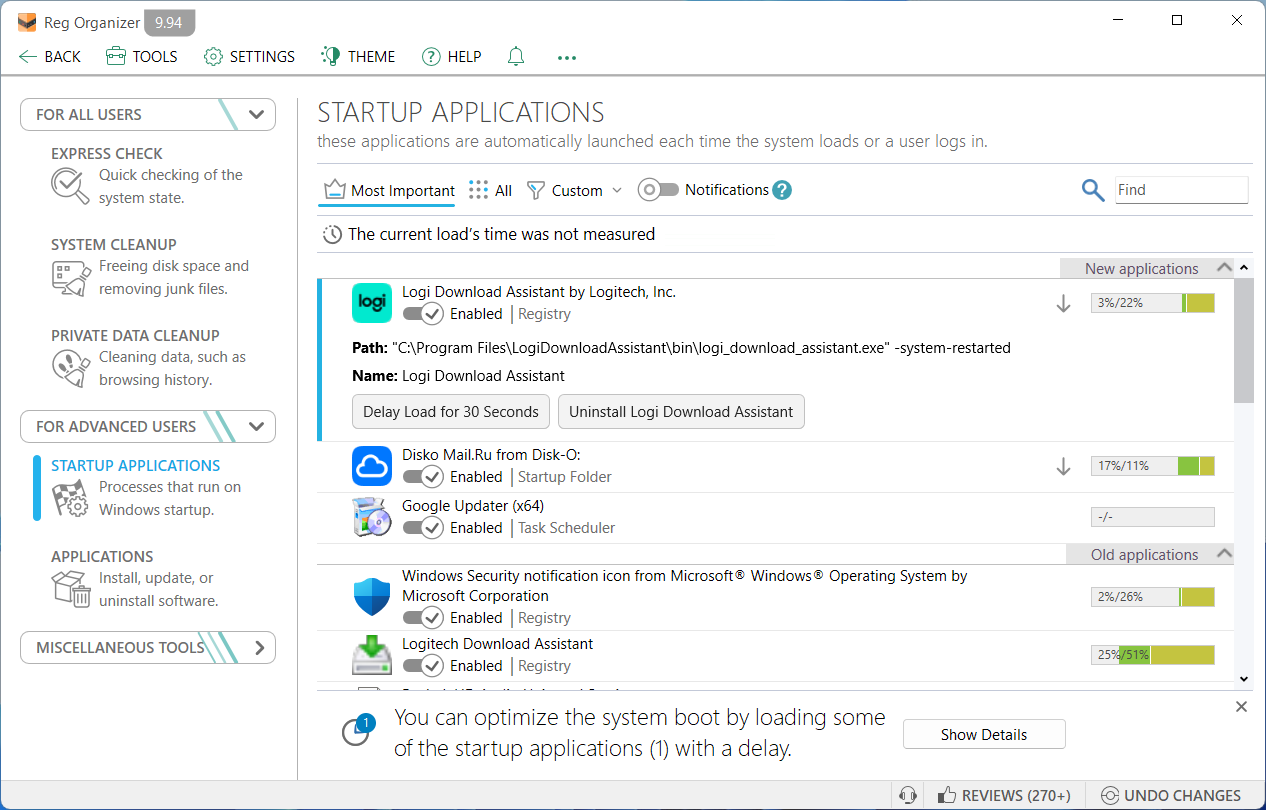Open the HELP menu
Viewport: 1266px width, 810px height.
(x=452, y=57)
